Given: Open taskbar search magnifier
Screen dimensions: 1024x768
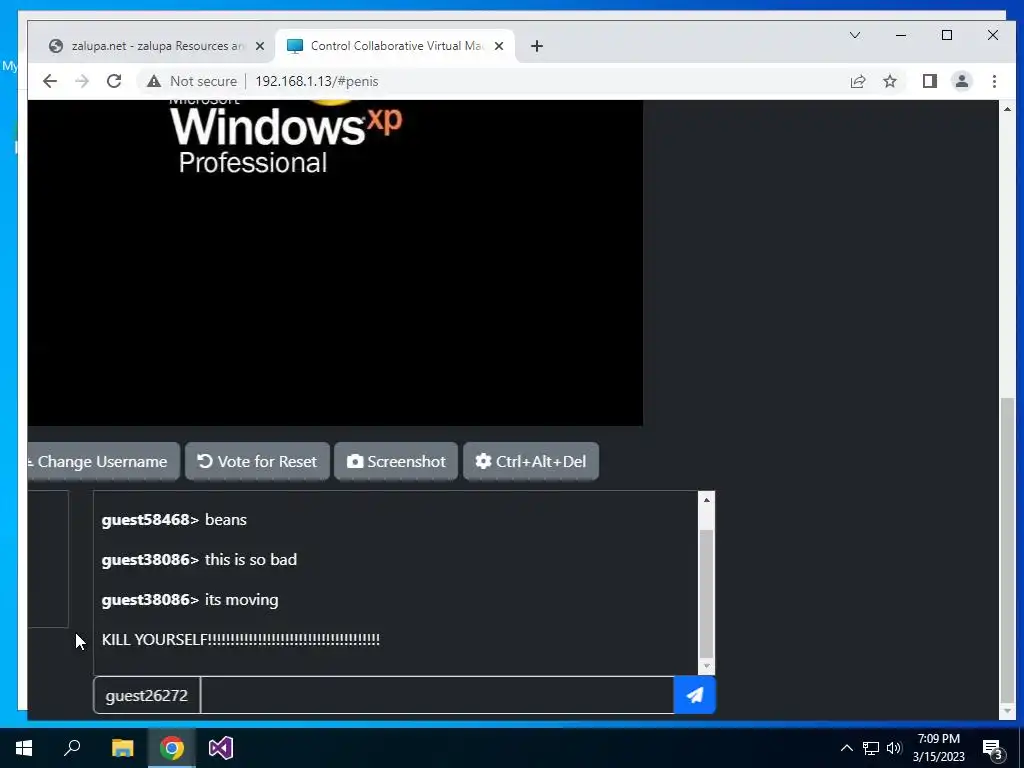Looking at the screenshot, I should [x=72, y=748].
